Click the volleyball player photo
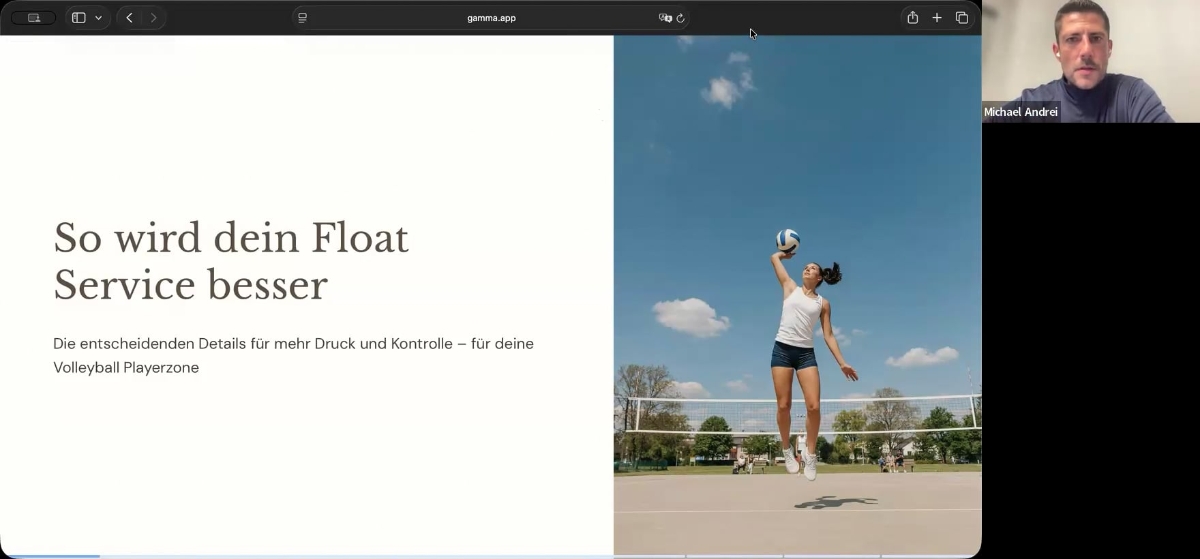This screenshot has width=1200, height=559. (797, 295)
